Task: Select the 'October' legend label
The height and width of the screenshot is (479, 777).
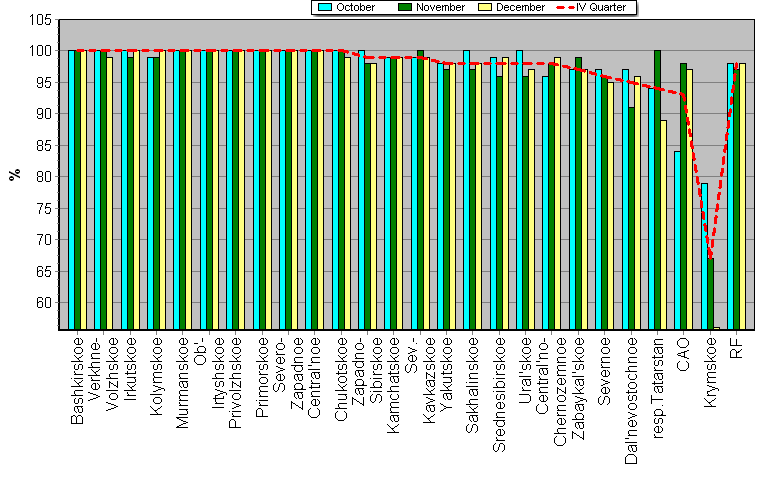Action: click(x=355, y=7)
